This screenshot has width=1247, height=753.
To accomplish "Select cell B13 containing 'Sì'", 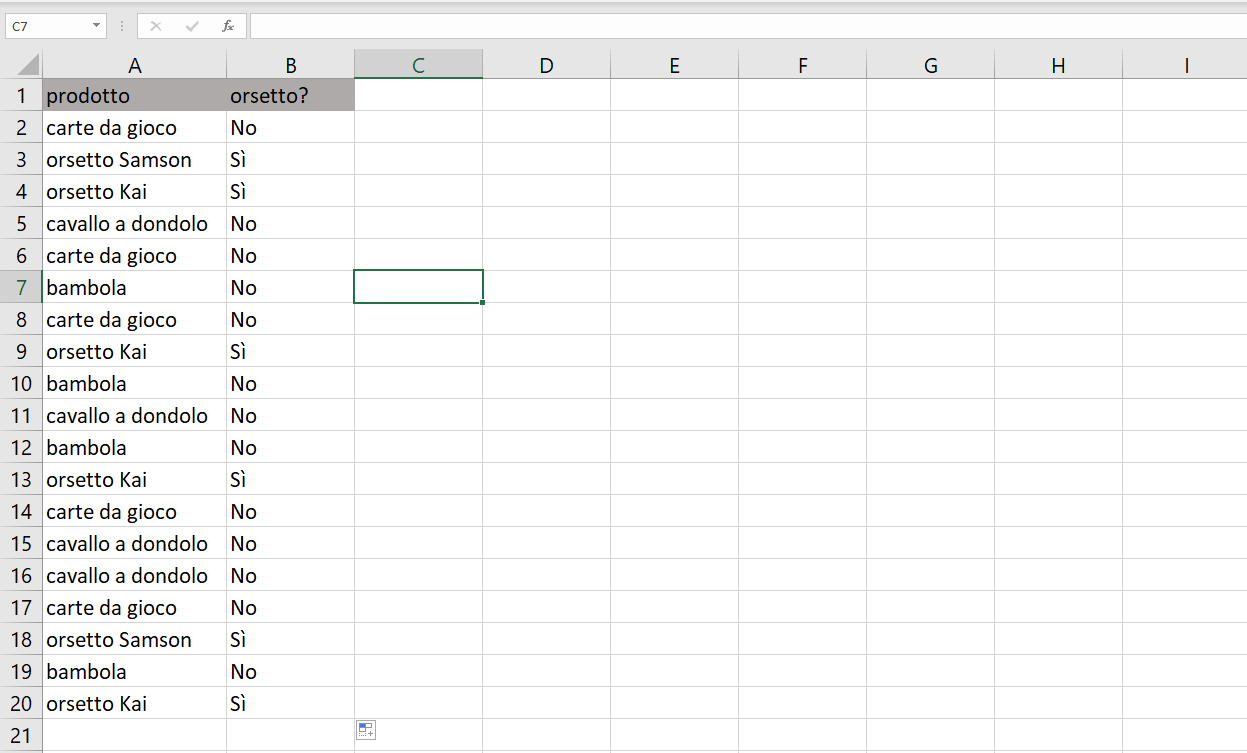I will [x=290, y=479].
